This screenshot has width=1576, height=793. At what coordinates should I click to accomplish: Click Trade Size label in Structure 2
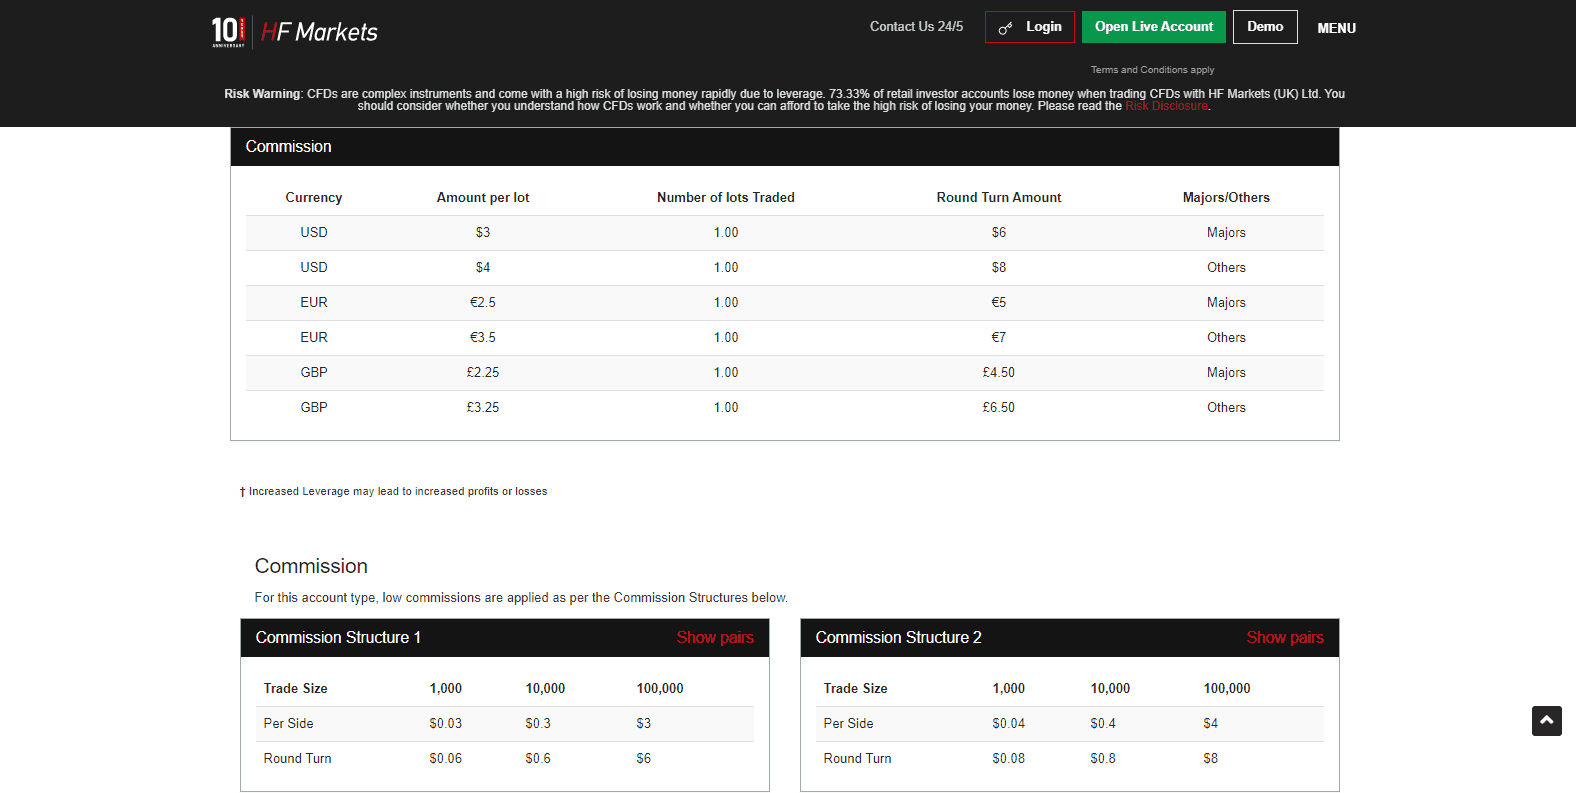(x=856, y=689)
